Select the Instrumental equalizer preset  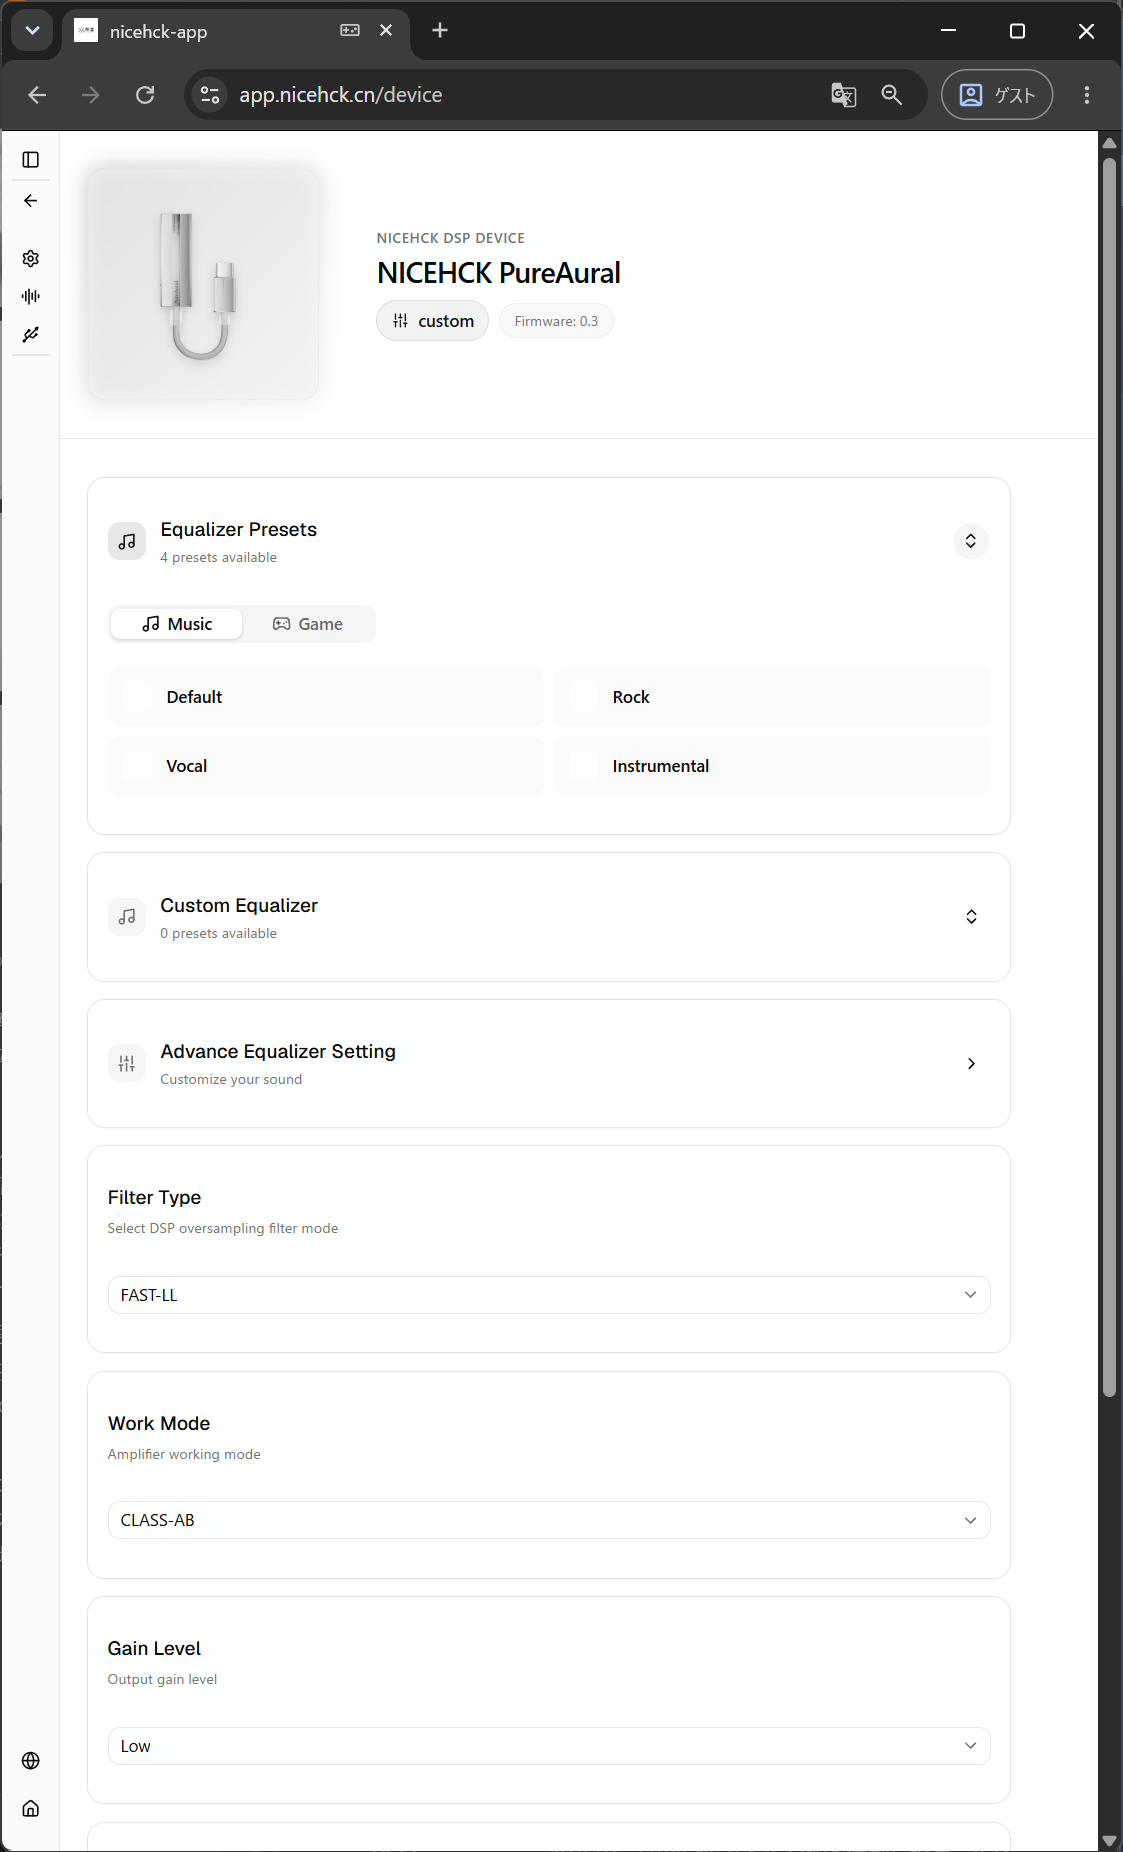tap(772, 766)
